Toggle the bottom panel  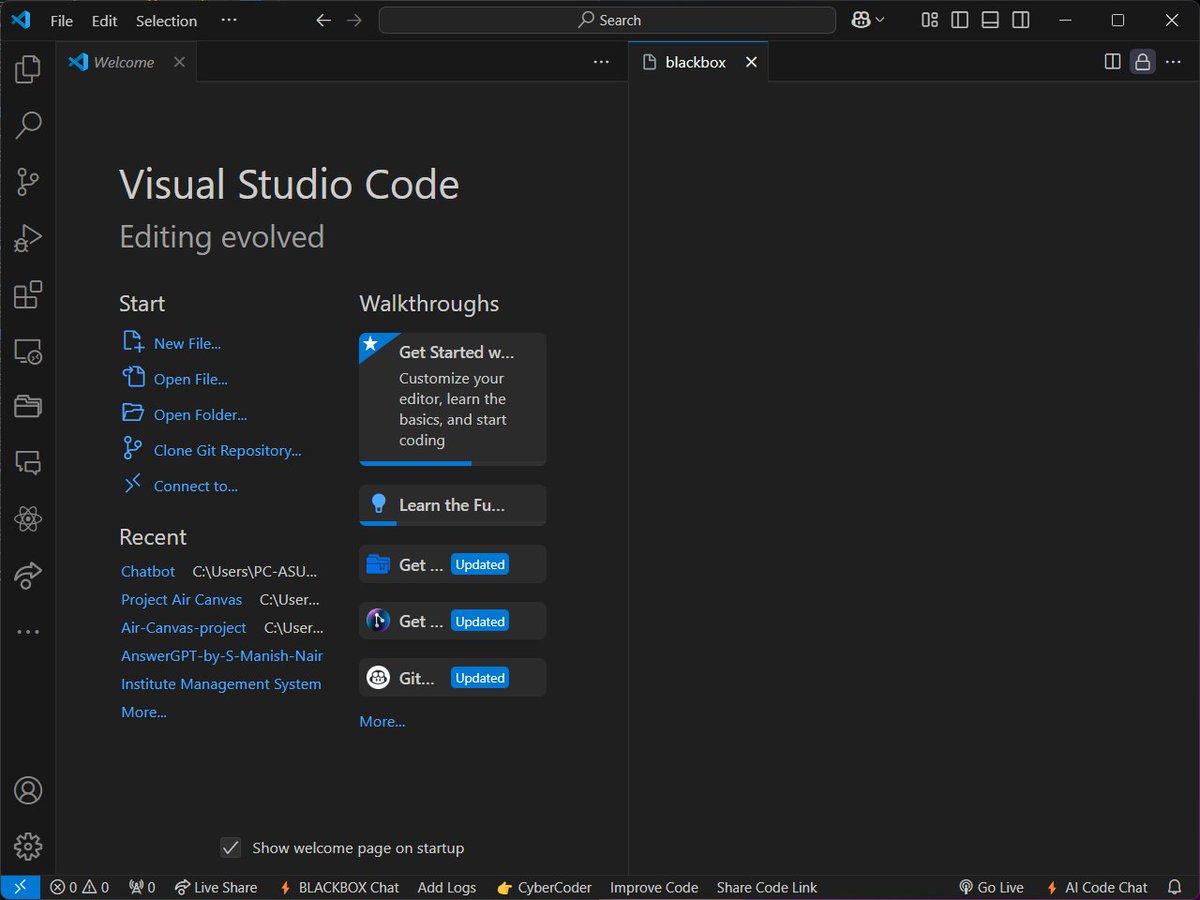(990, 20)
